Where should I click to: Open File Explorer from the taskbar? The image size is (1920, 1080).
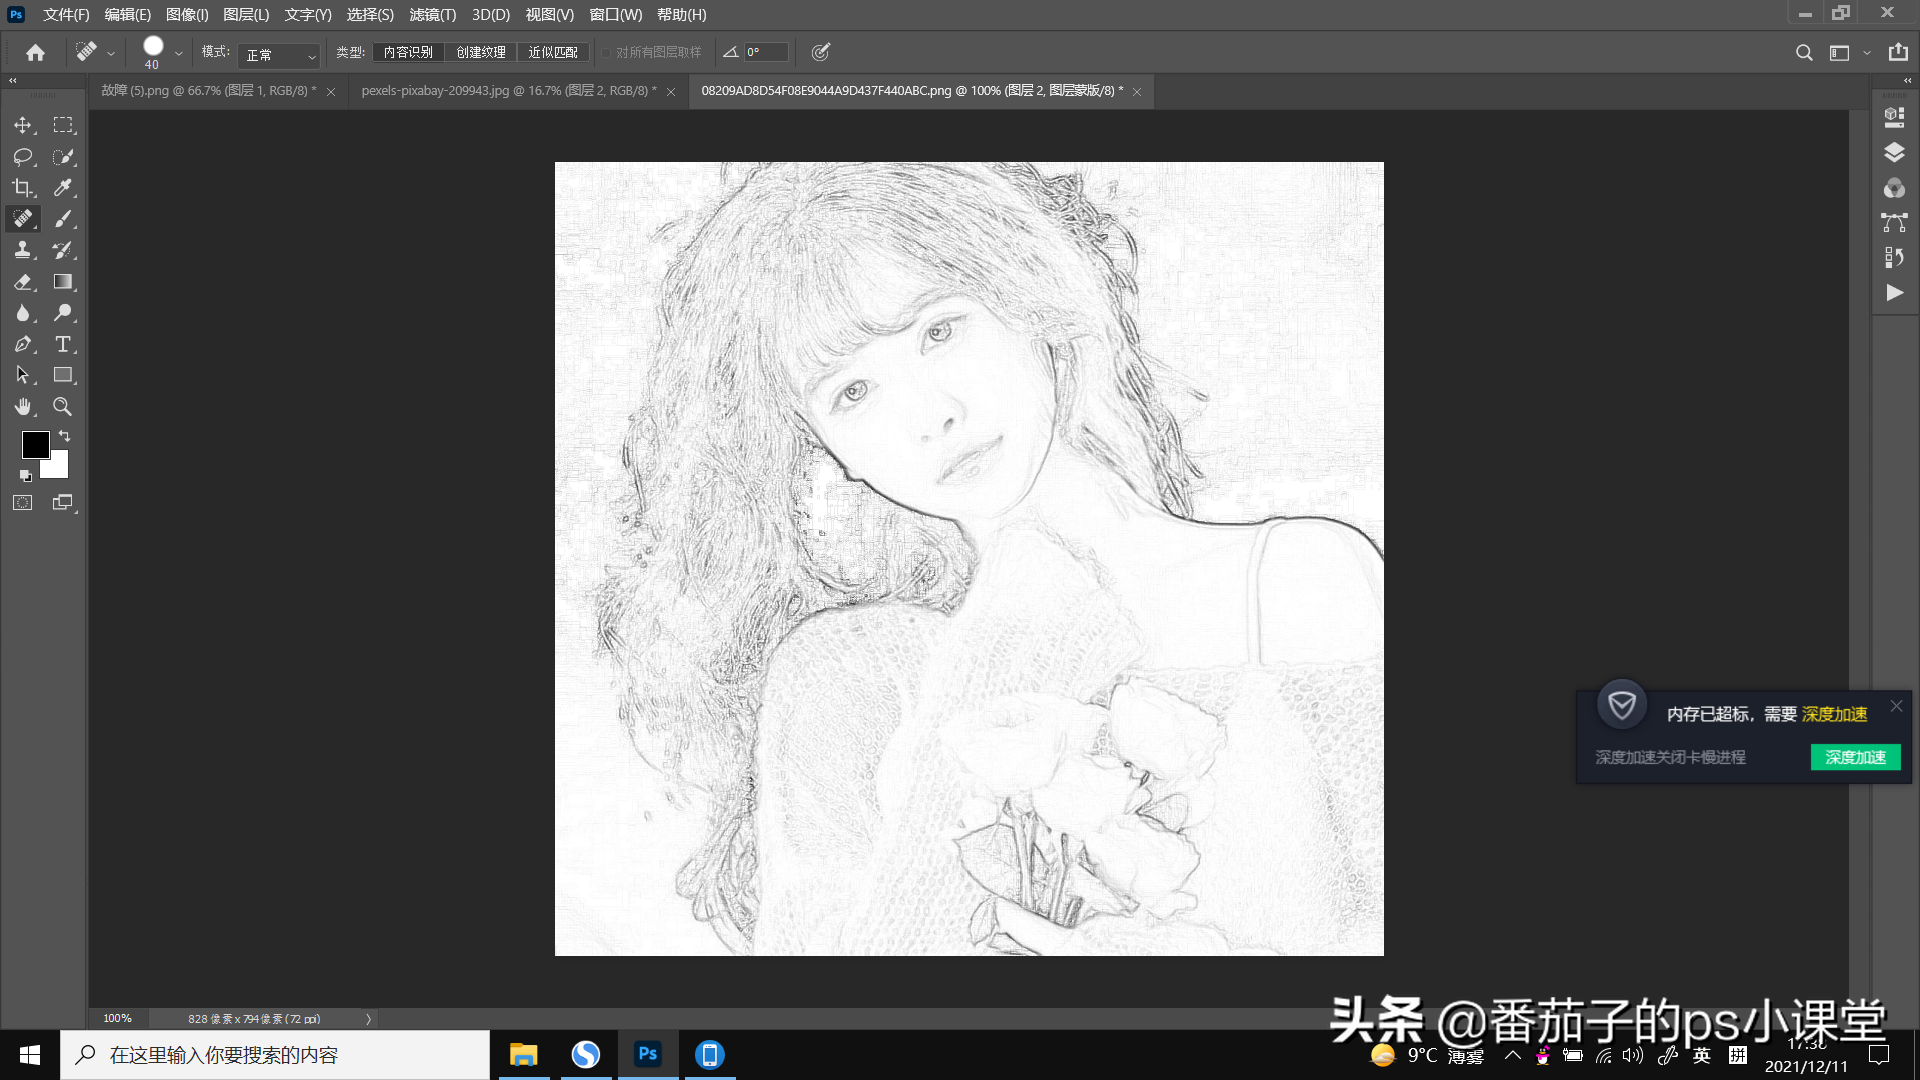click(x=523, y=1055)
